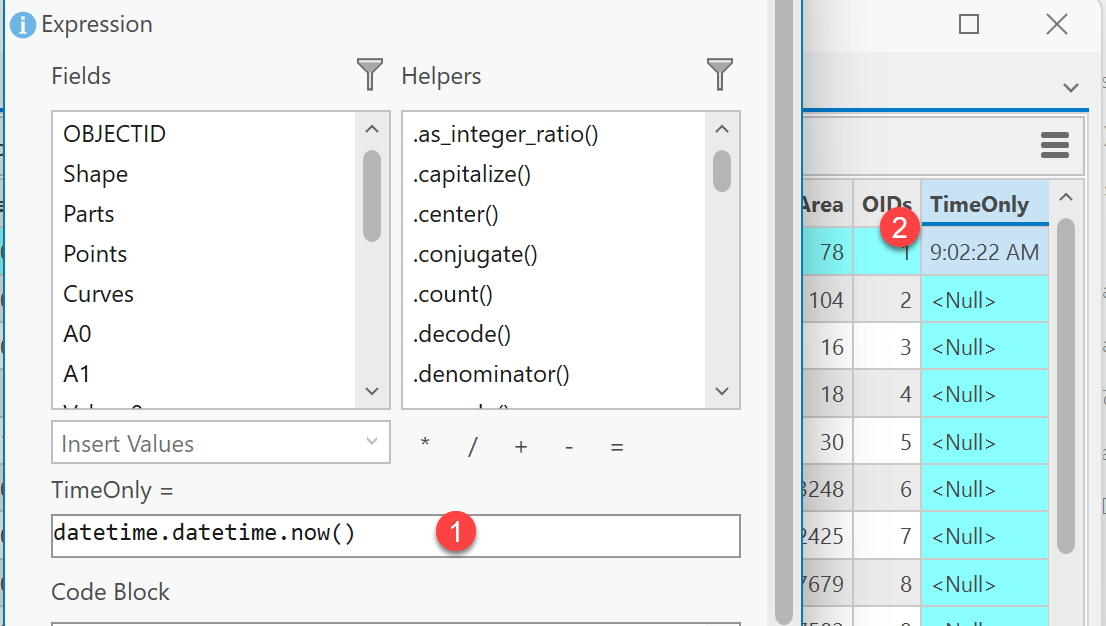Viewport: 1106px width, 626px height.
Task: Click inside the TimeOnly expression box
Action: tap(396, 535)
